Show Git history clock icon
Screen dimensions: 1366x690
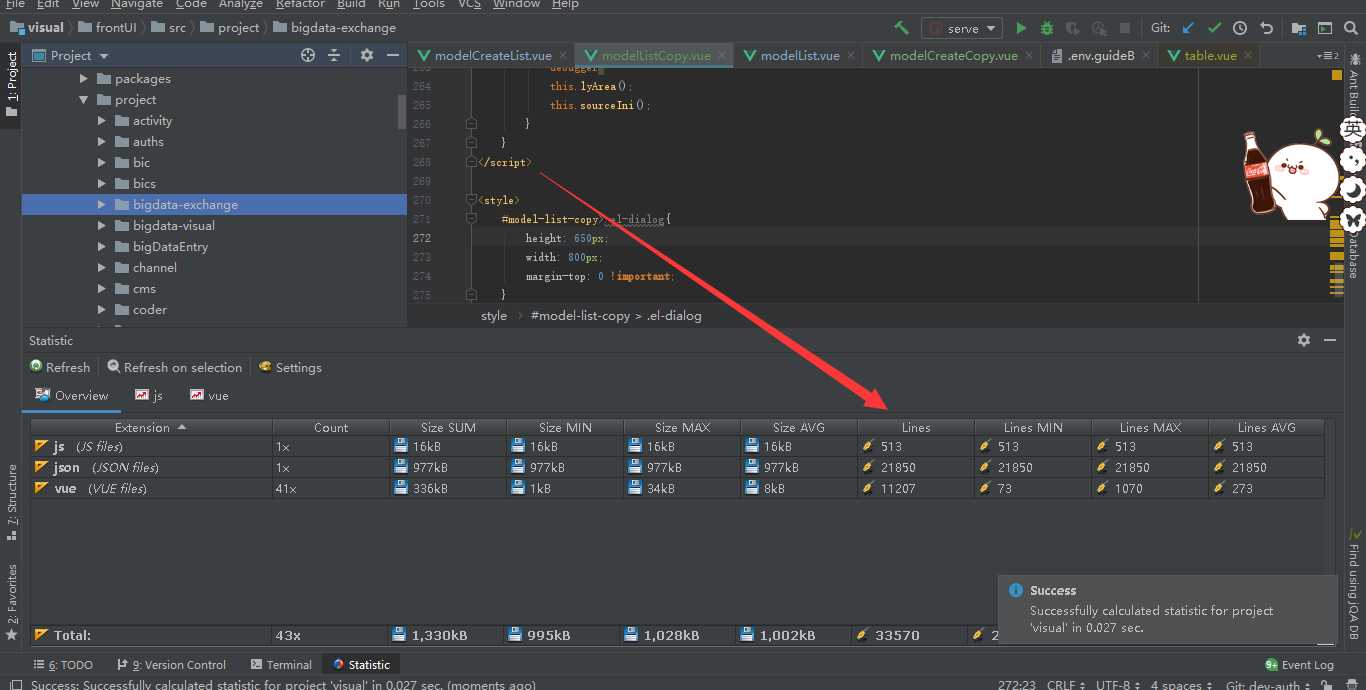[1240, 28]
